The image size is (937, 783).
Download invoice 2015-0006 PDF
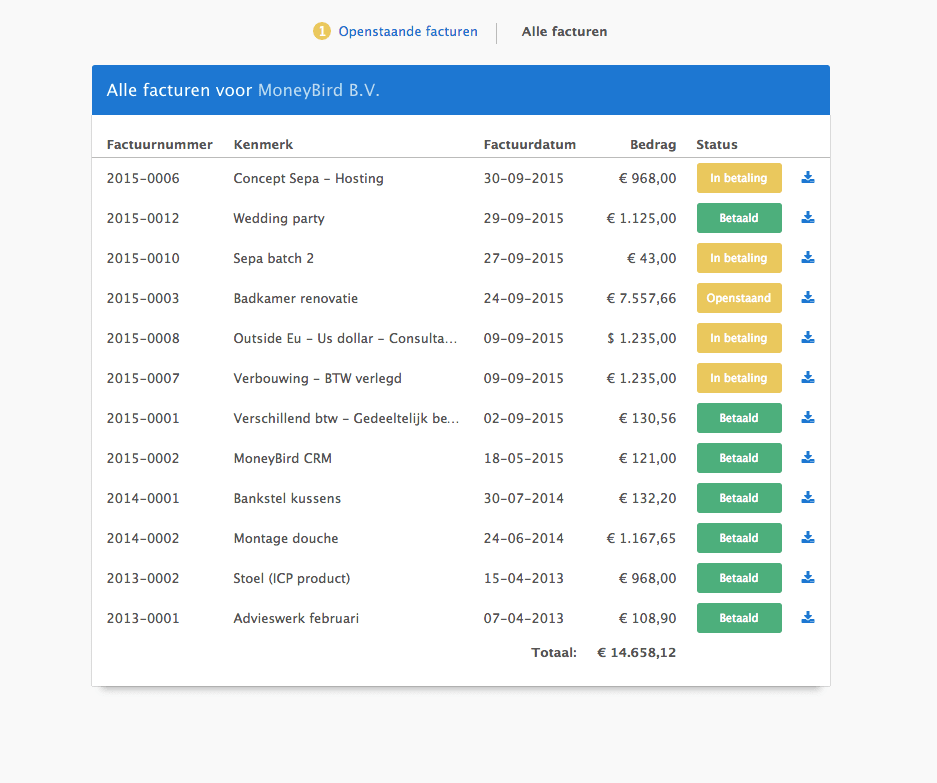pyautogui.click(x=808, y=178)
